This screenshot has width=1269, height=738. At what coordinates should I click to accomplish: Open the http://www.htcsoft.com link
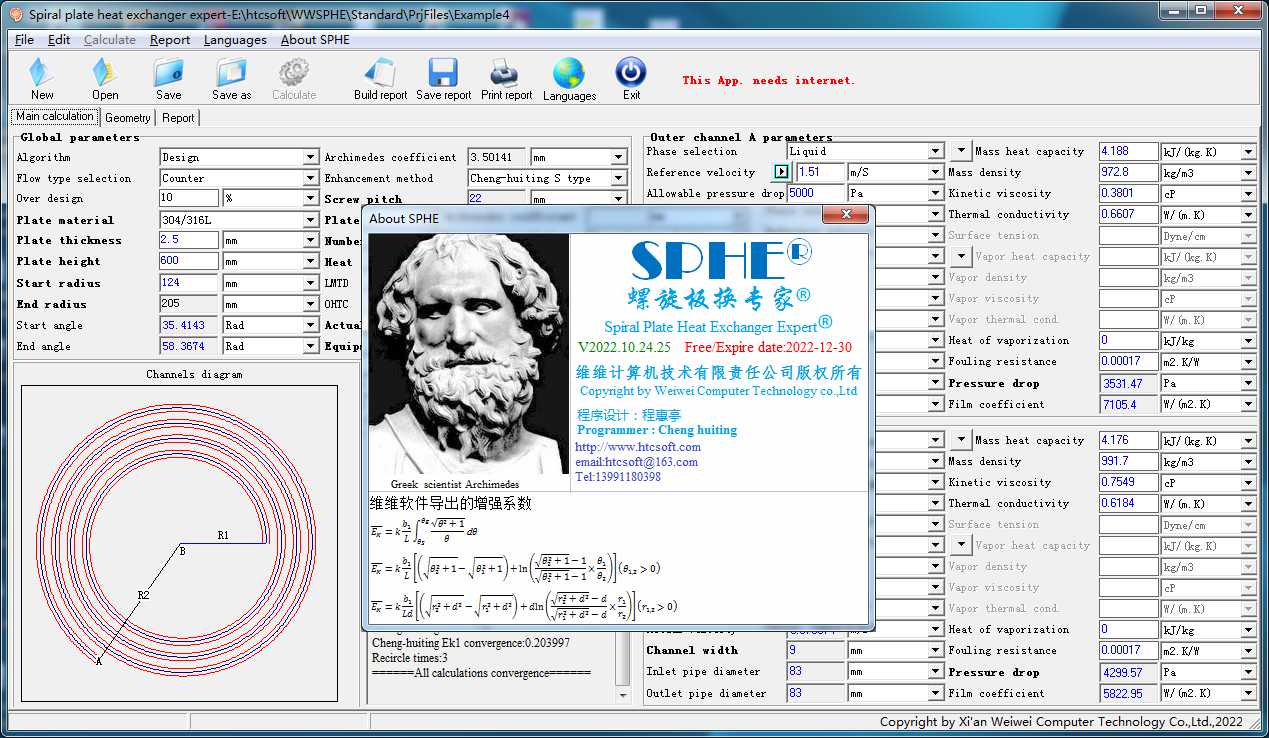(638, 447)
